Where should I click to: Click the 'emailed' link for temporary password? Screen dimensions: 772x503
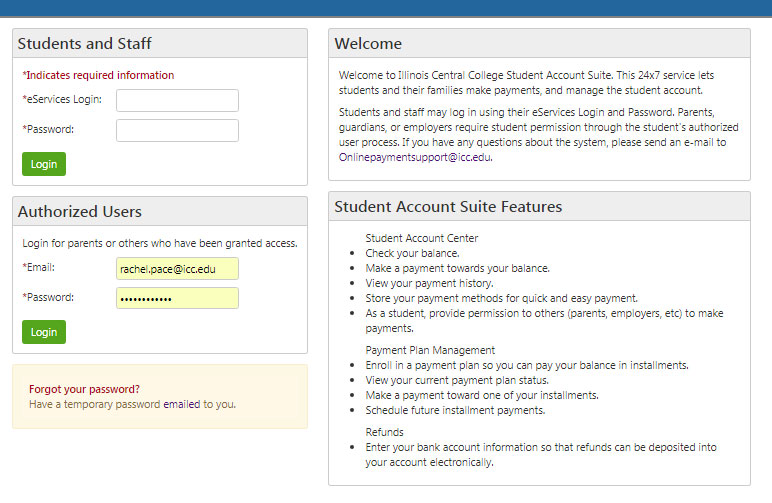182,404
